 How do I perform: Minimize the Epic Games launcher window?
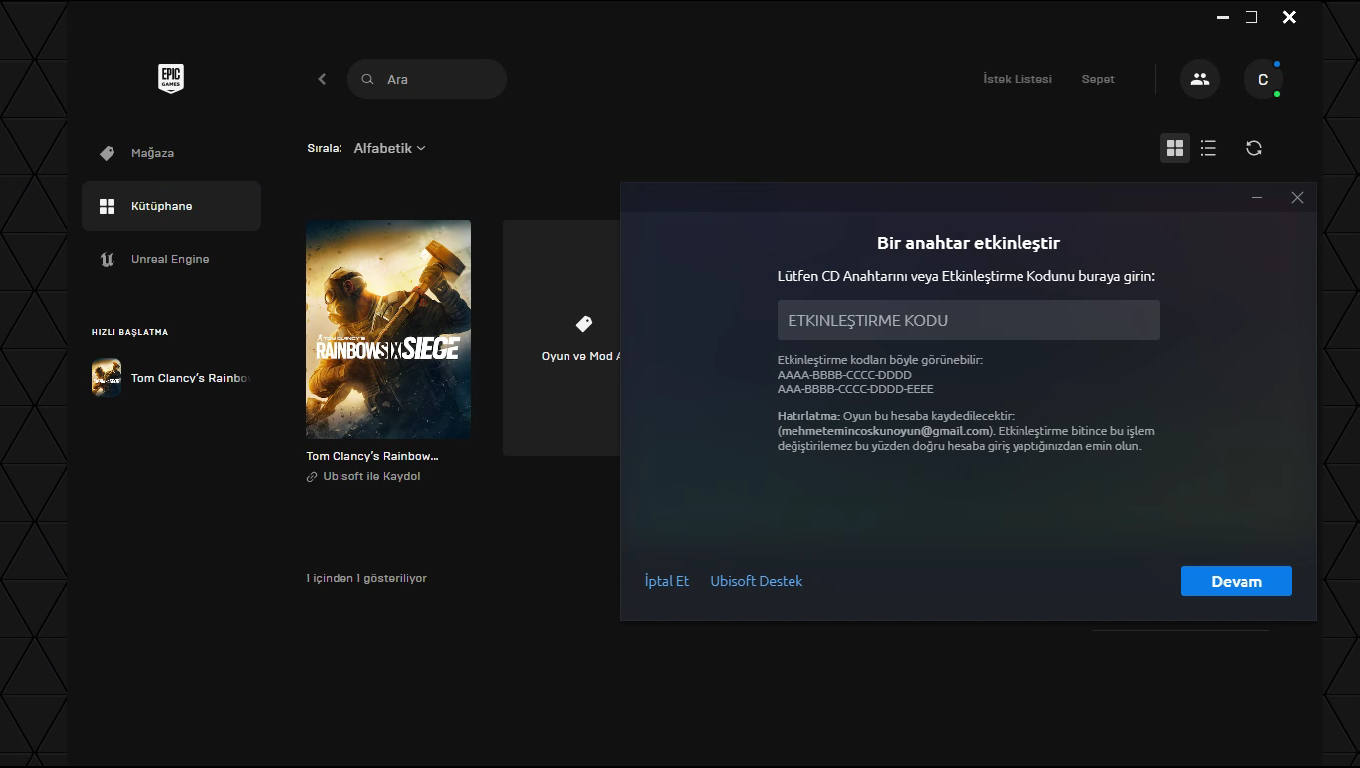1222,17
